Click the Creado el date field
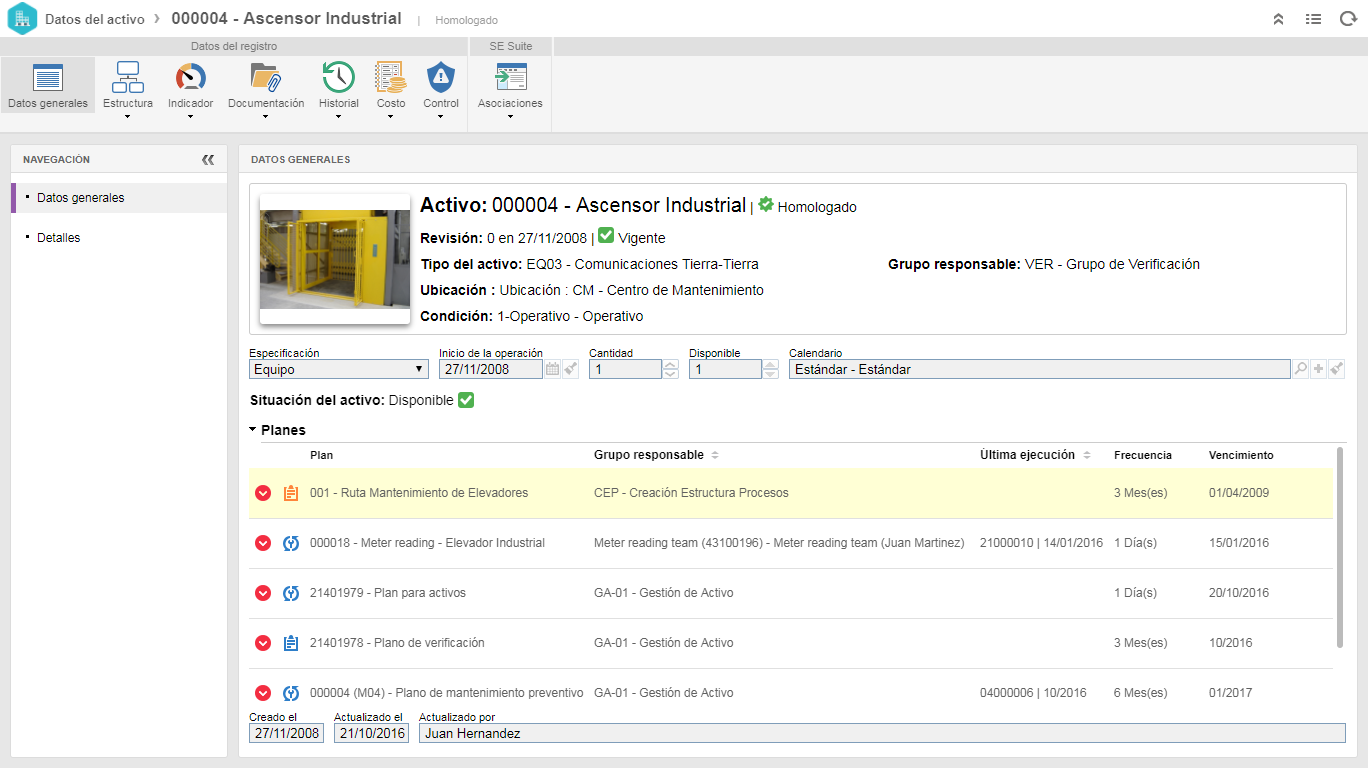This screenshot has width=1368, height=768. pyautogui.click(x=287, y=733)
